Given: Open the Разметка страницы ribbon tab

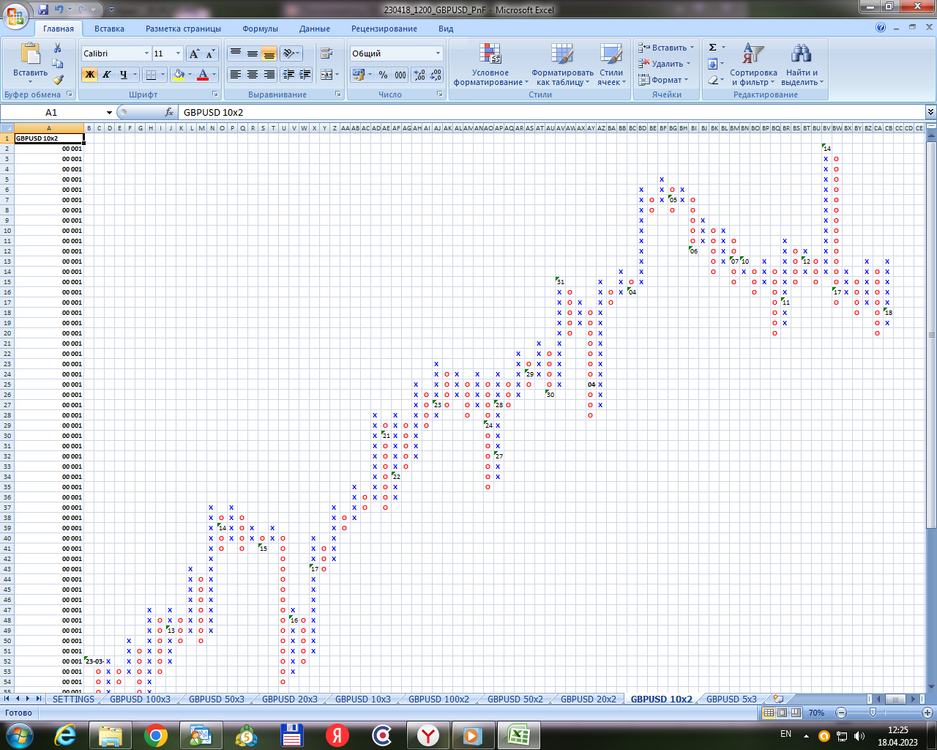Looking at the screenshot, I should click(x=183, y=29).
